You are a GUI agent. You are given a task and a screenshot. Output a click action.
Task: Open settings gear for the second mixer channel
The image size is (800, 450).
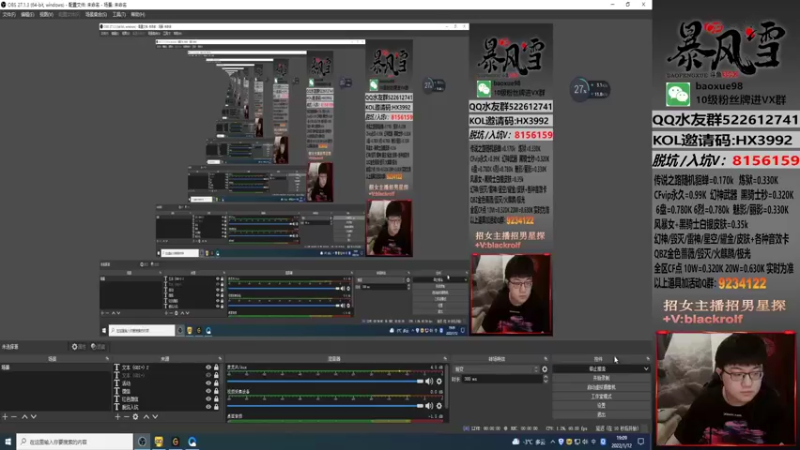(x=439, y=406)
